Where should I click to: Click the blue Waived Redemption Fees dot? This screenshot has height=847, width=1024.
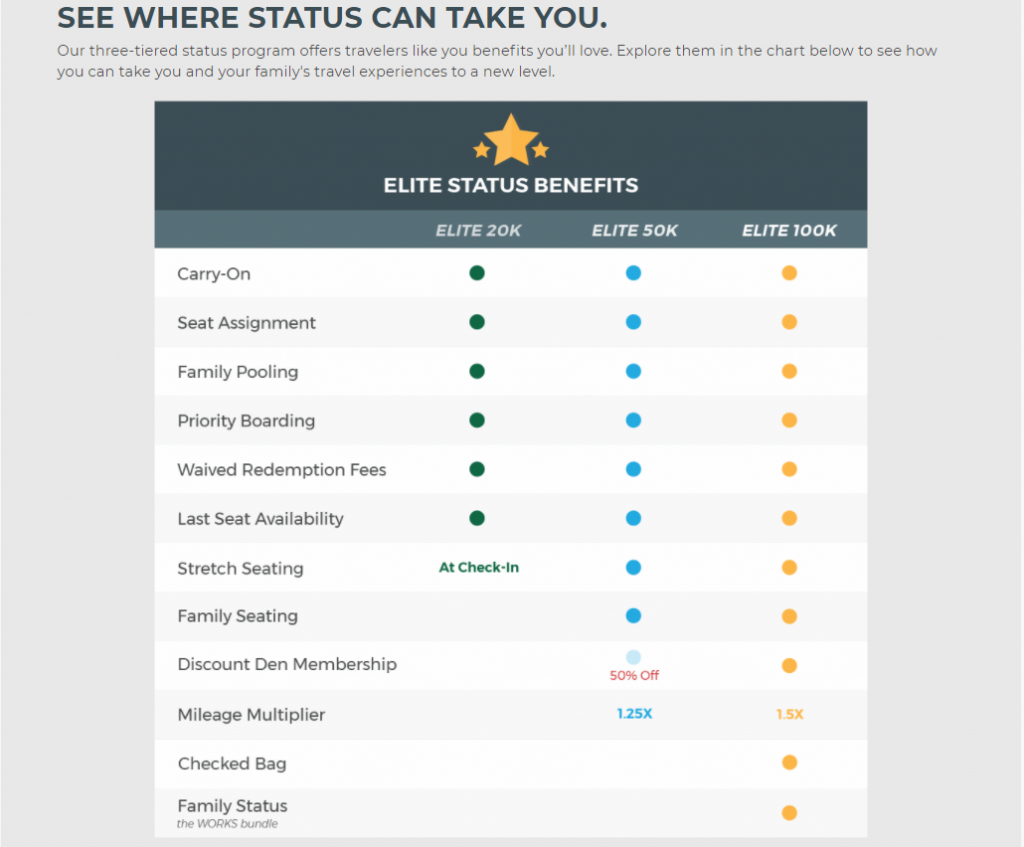(x=633, y=469)
